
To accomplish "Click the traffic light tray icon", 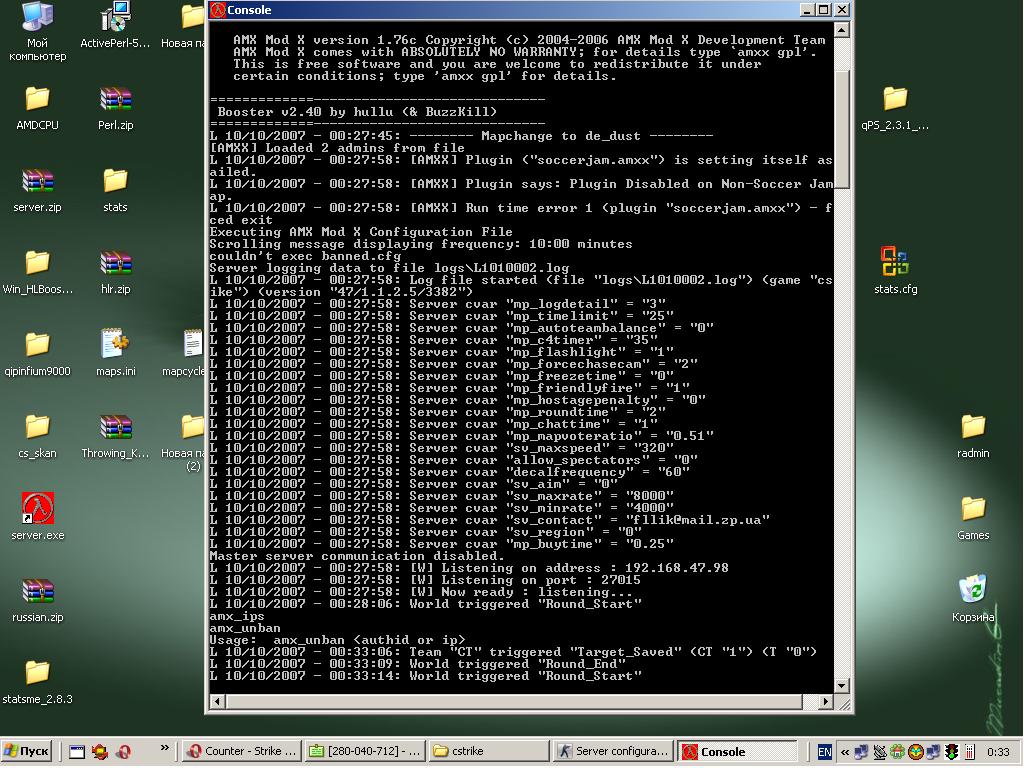I will [952, 752].
